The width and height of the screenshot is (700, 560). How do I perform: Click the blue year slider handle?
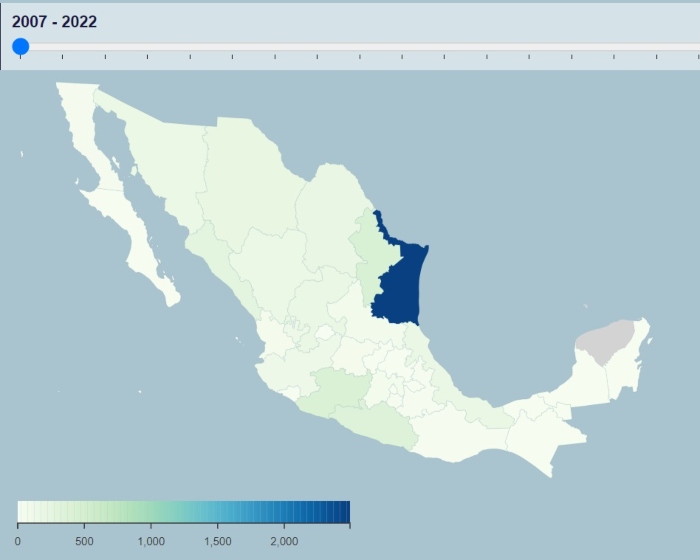click(20, 46)
